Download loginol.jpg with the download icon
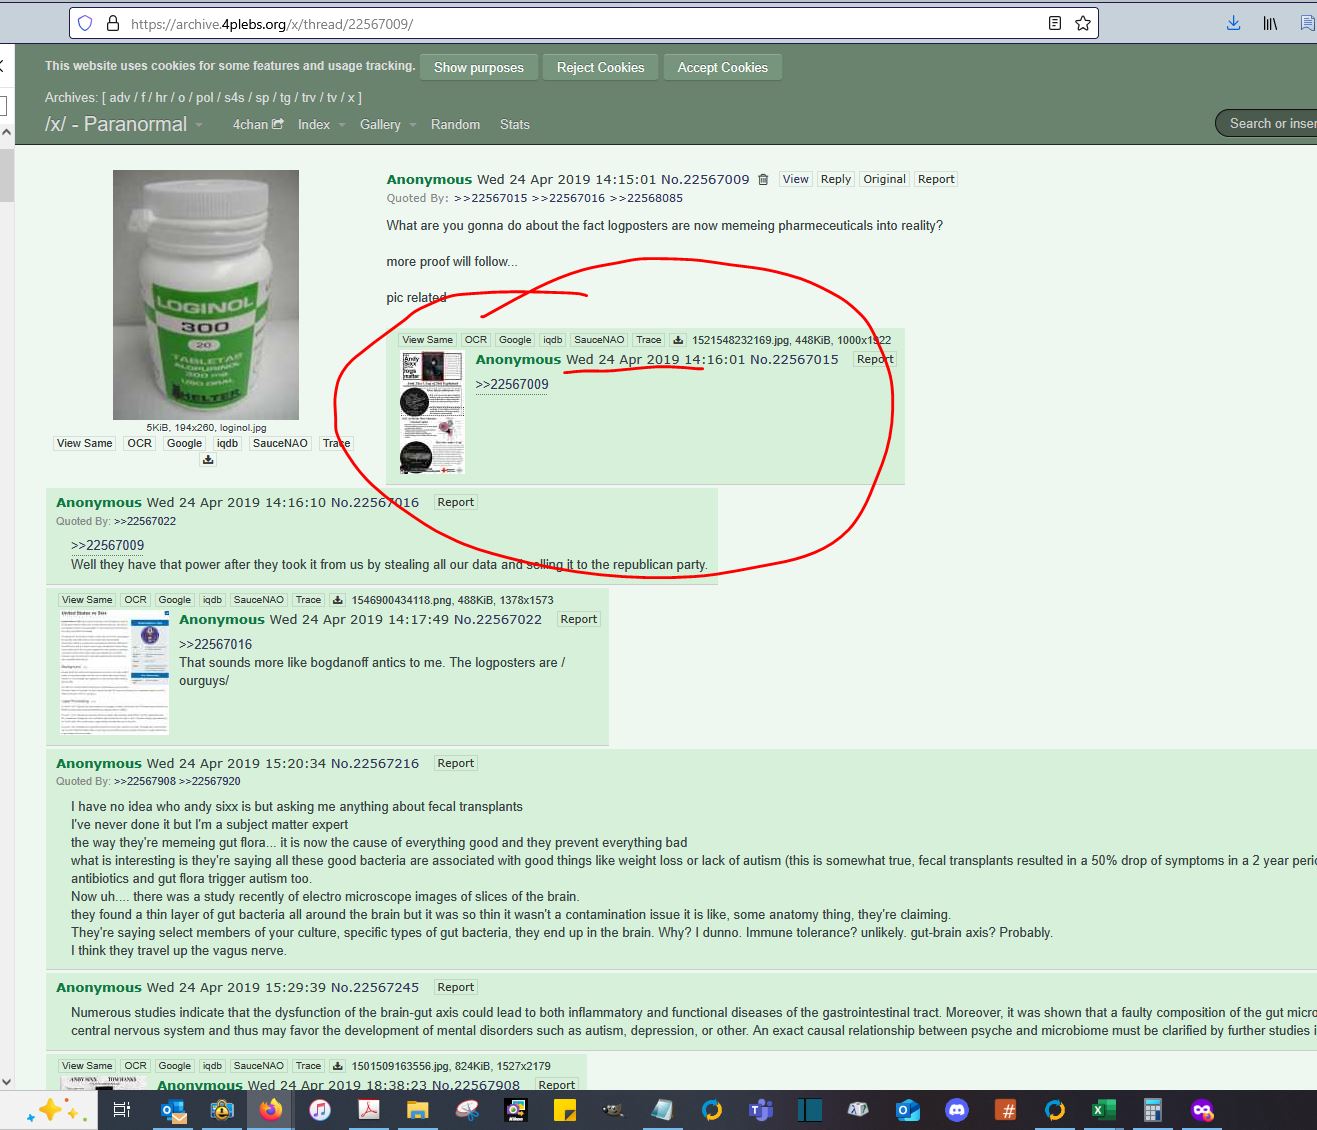Image resolution: width=1317 pixels, height=1130 pixels. [208, 460]
